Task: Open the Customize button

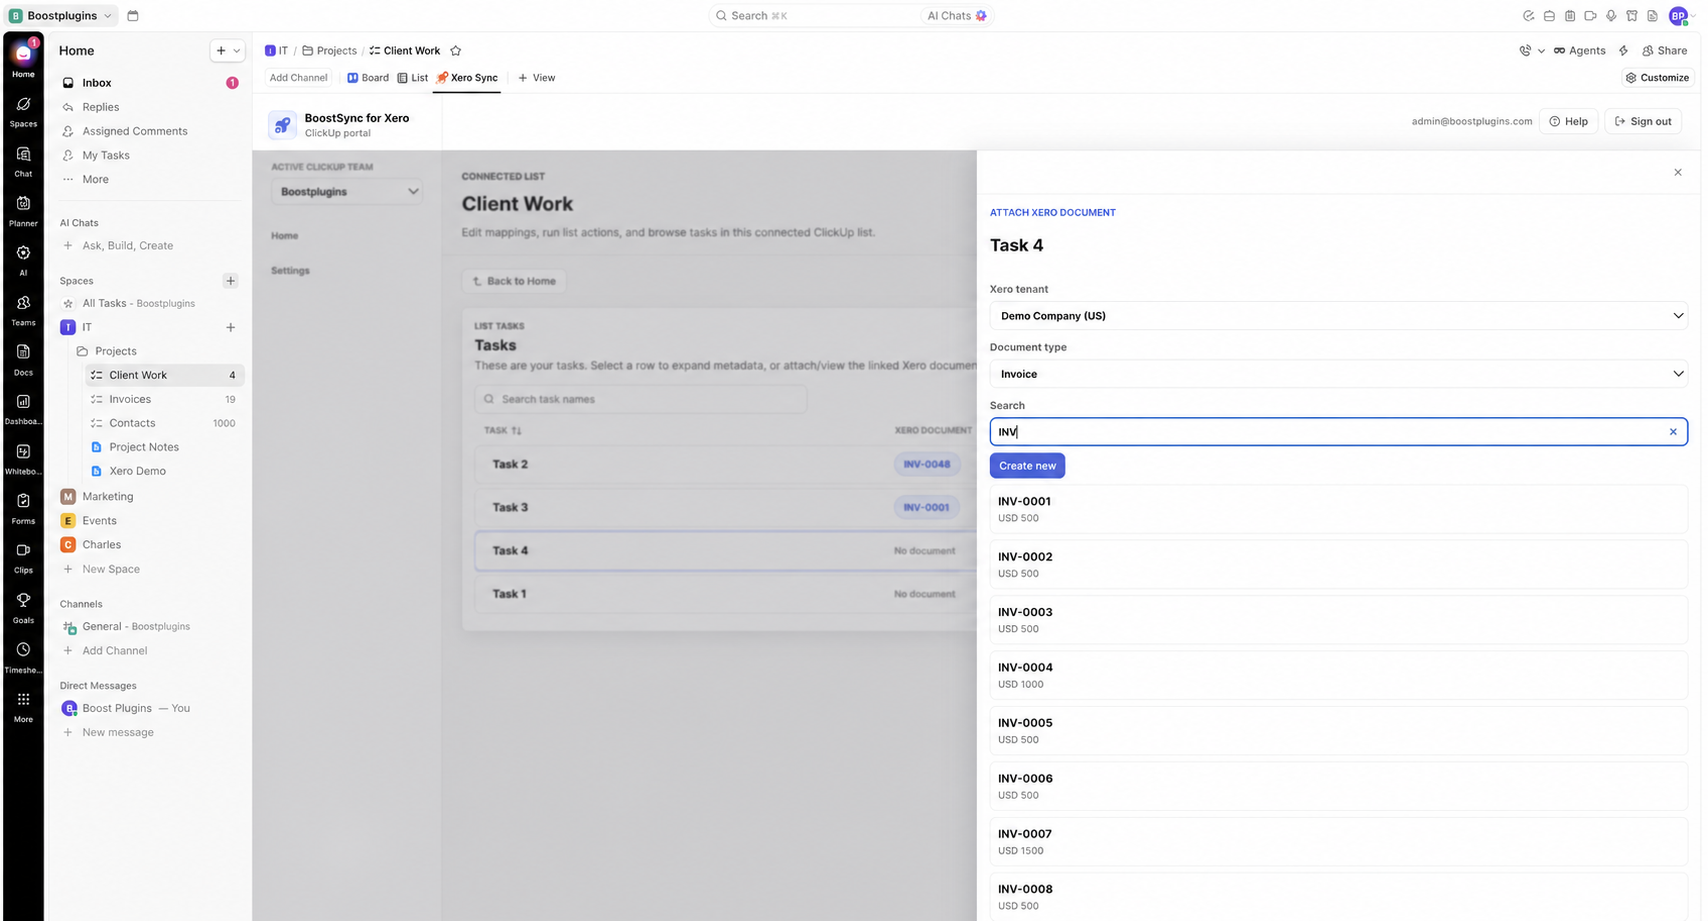Action: pos(1658,78)
